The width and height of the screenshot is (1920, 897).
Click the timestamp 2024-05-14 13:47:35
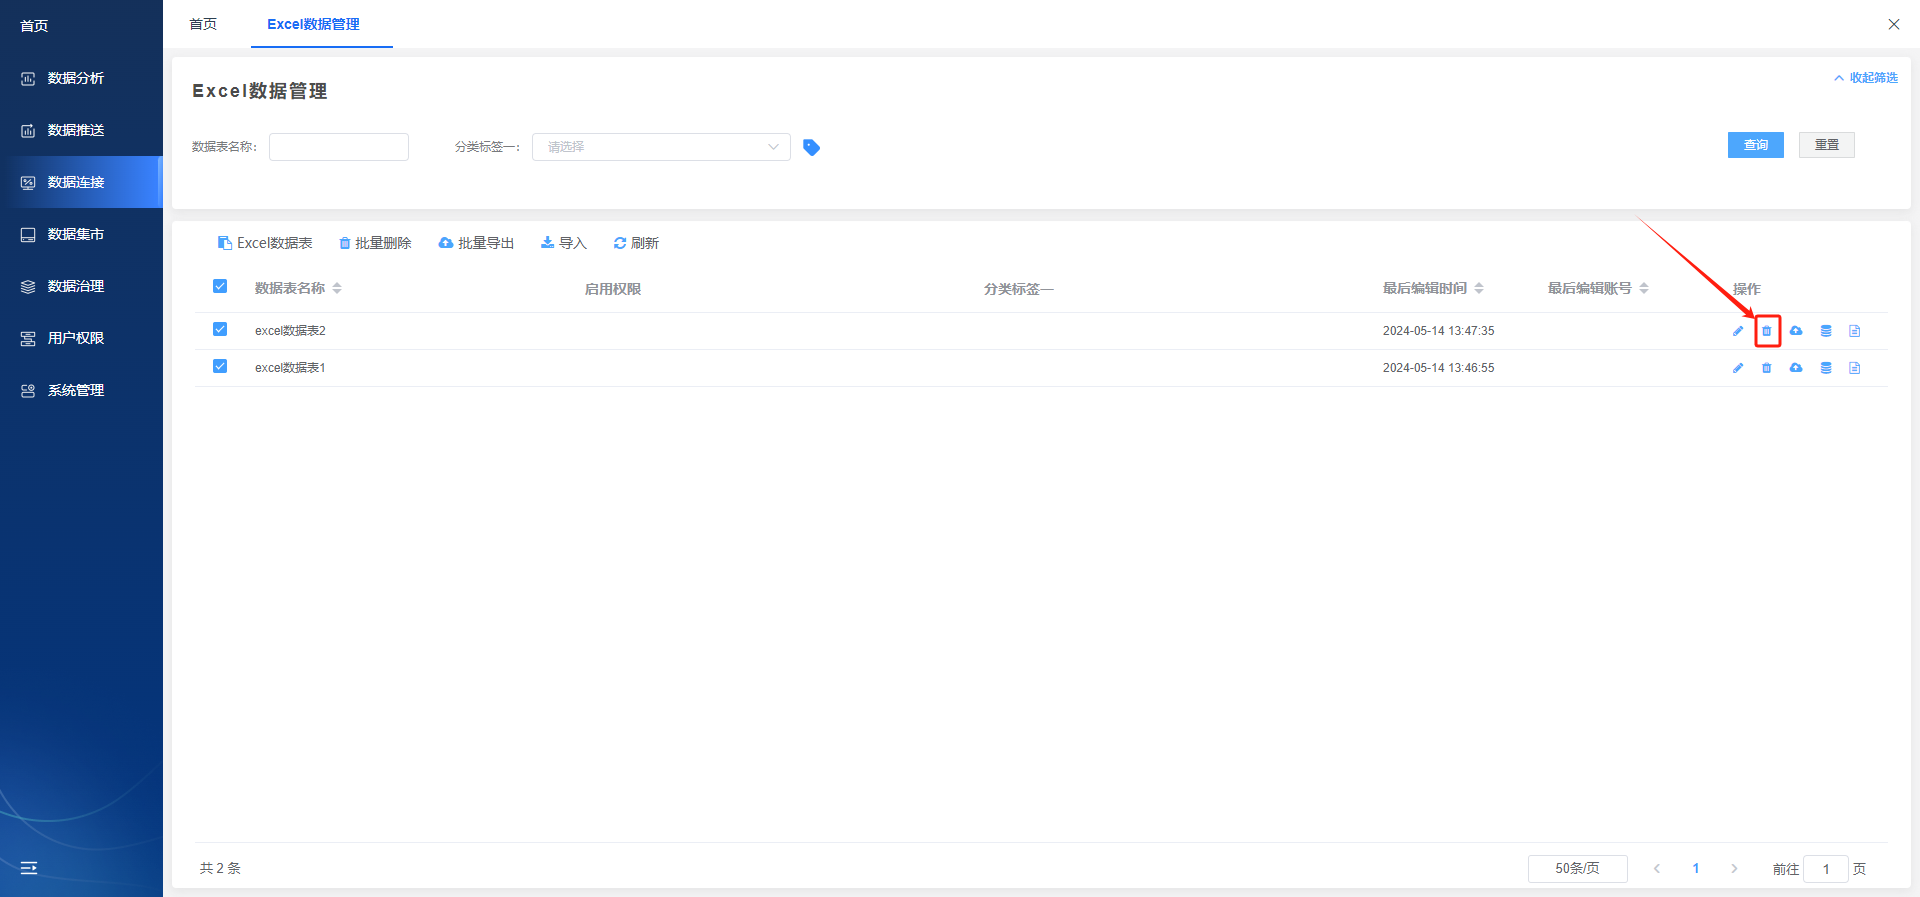pyautogui.click(x=1439, y=331)
